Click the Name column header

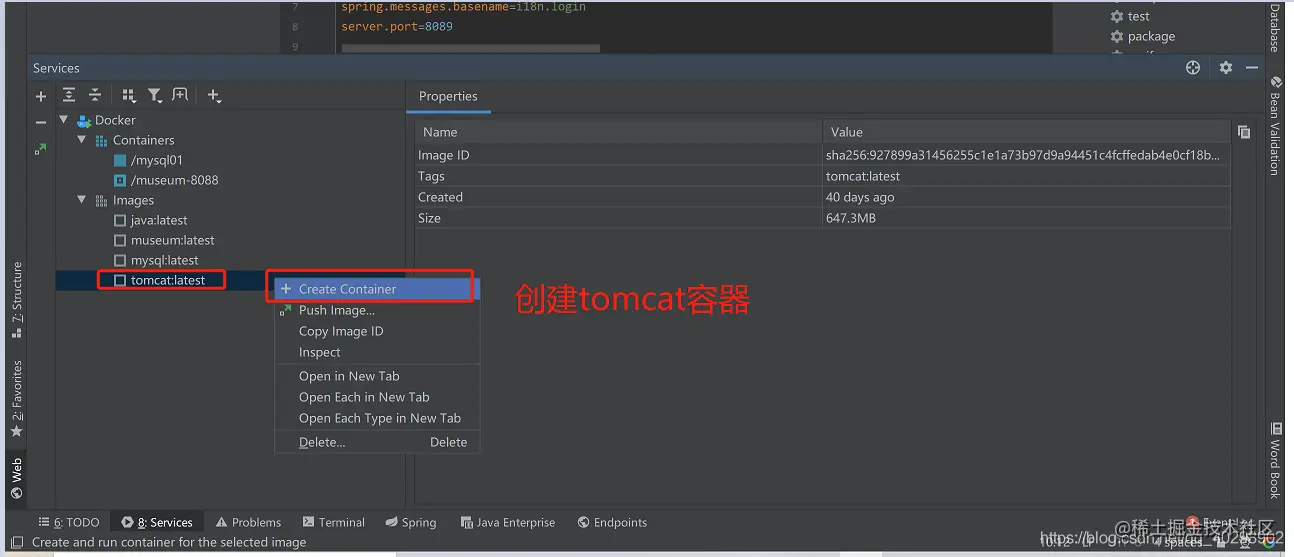[619, 132]
